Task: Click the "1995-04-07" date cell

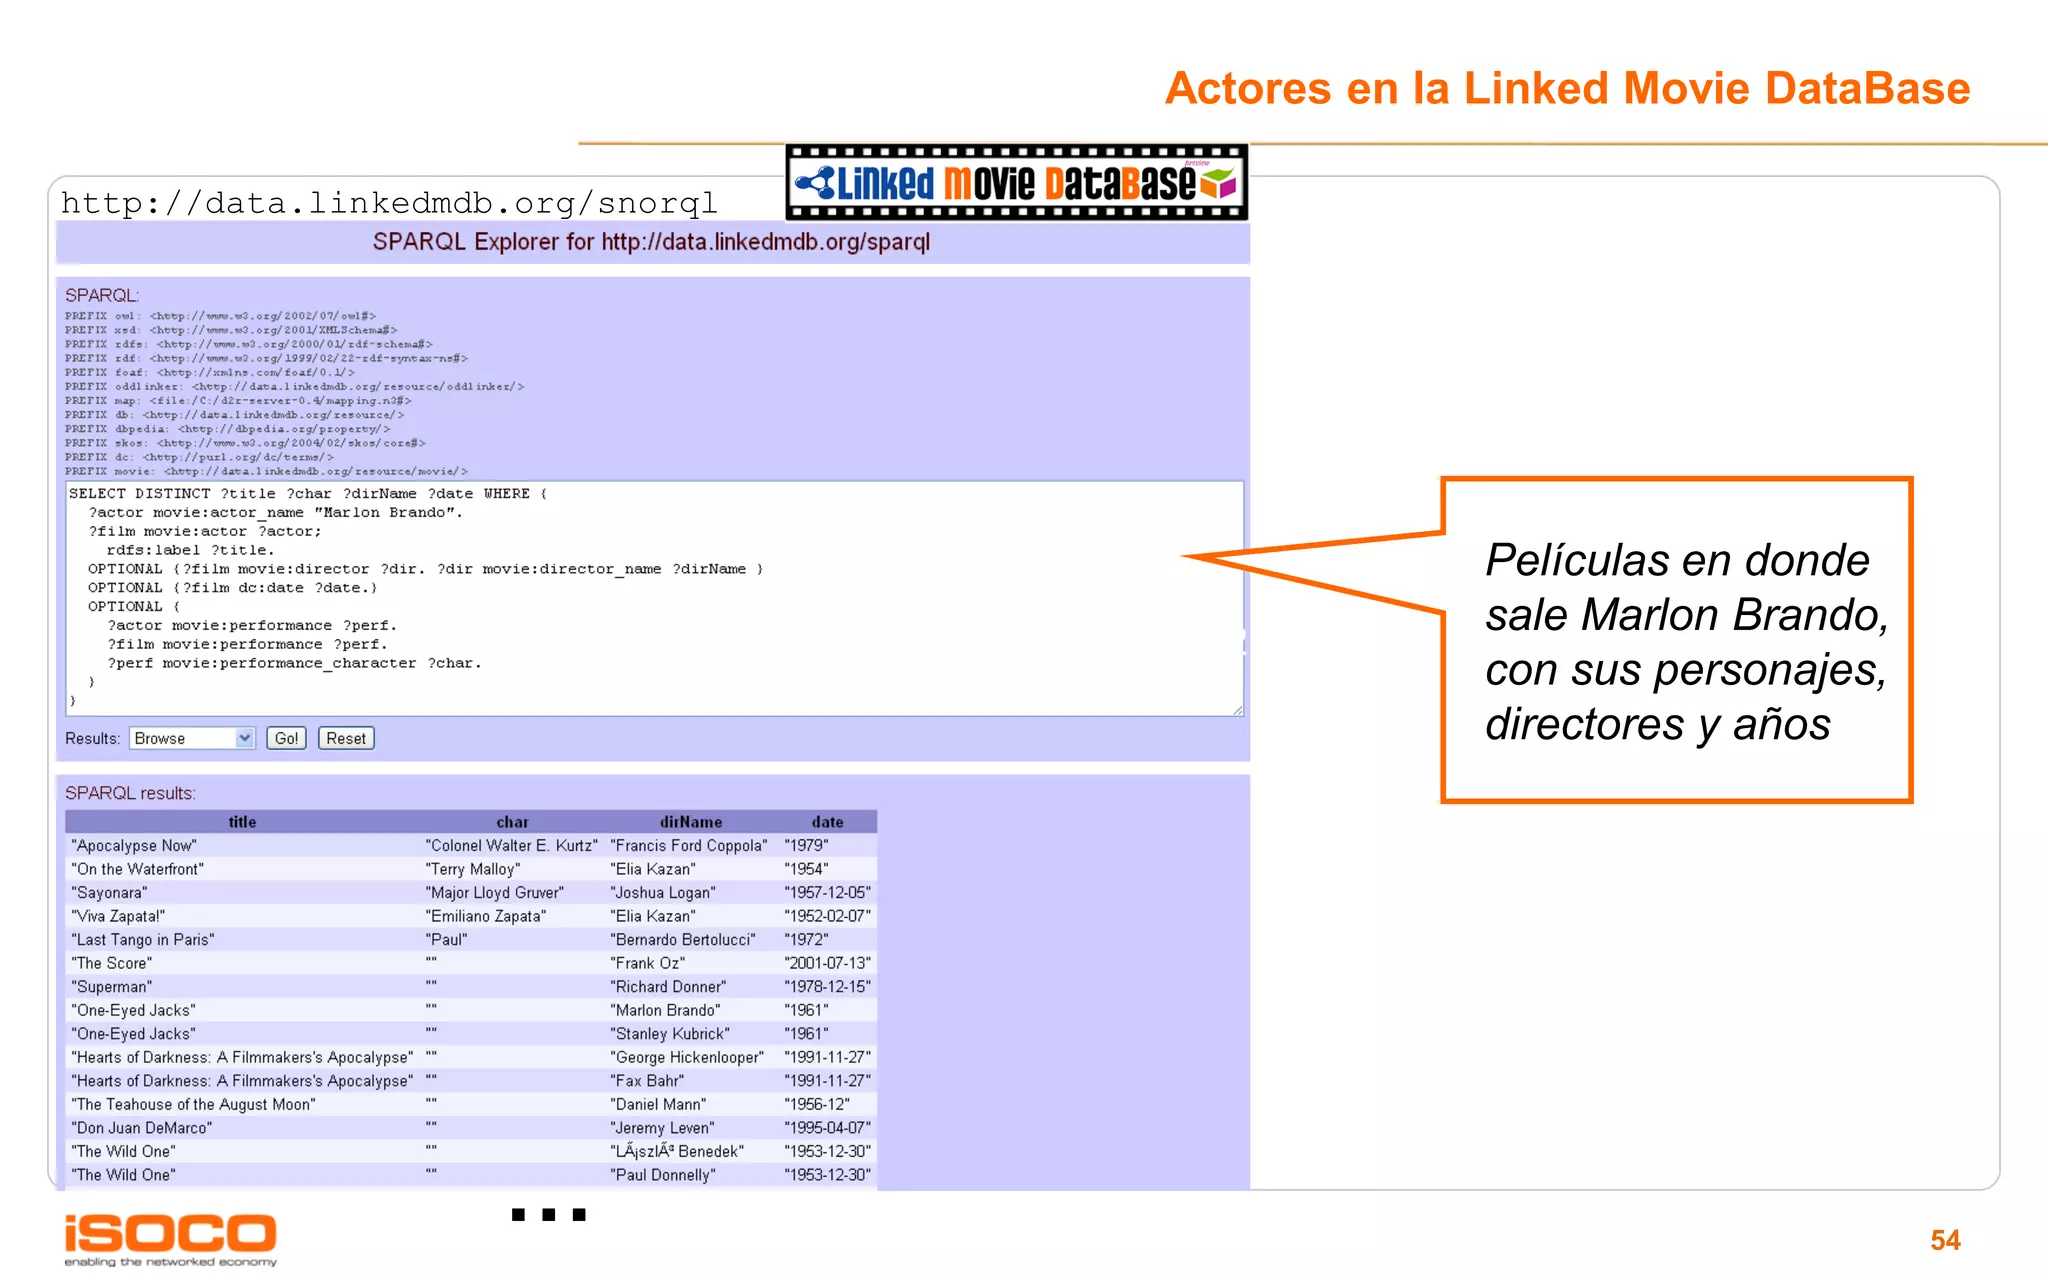Action: coord(827,1128)
